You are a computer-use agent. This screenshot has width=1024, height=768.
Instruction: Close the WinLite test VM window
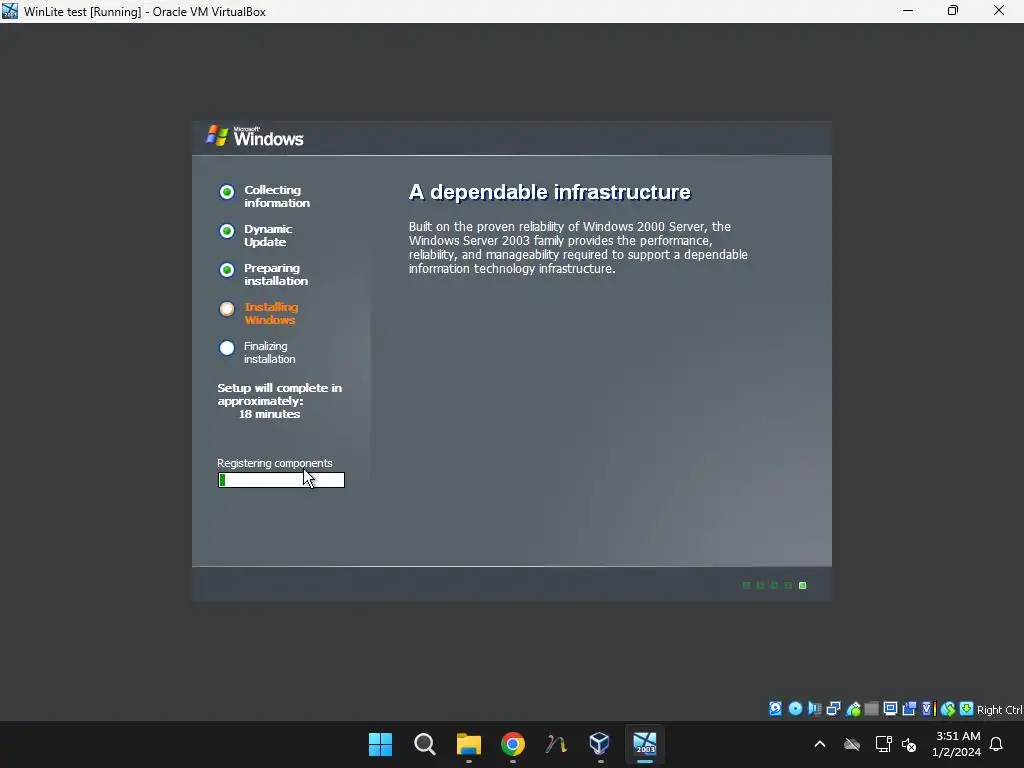(999, 11)
